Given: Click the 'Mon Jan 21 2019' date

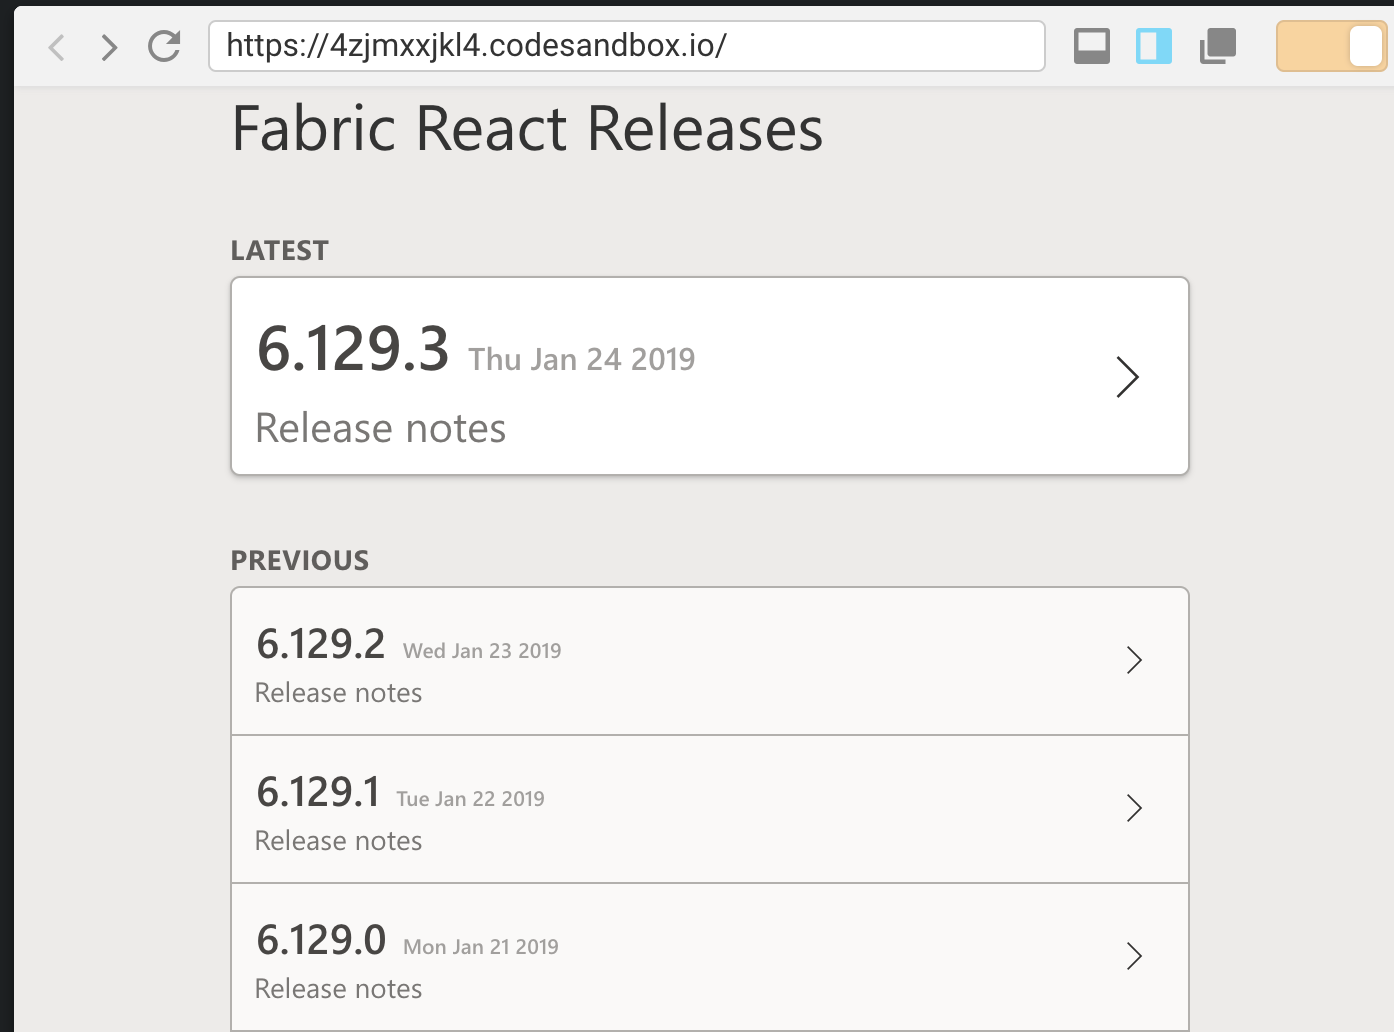Looking at the screenshot, I should (x=481, y=947).
